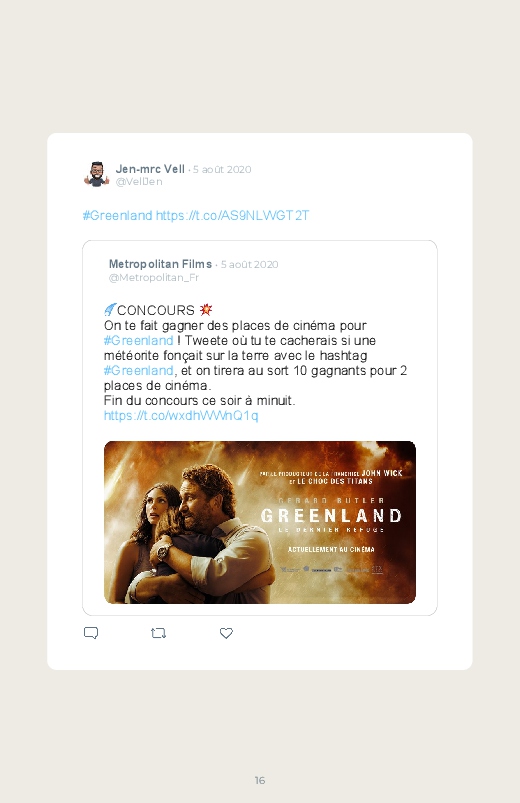Open Metropolitan Films profile name
This screenshot has width=520, height=803.
point(160,264)
